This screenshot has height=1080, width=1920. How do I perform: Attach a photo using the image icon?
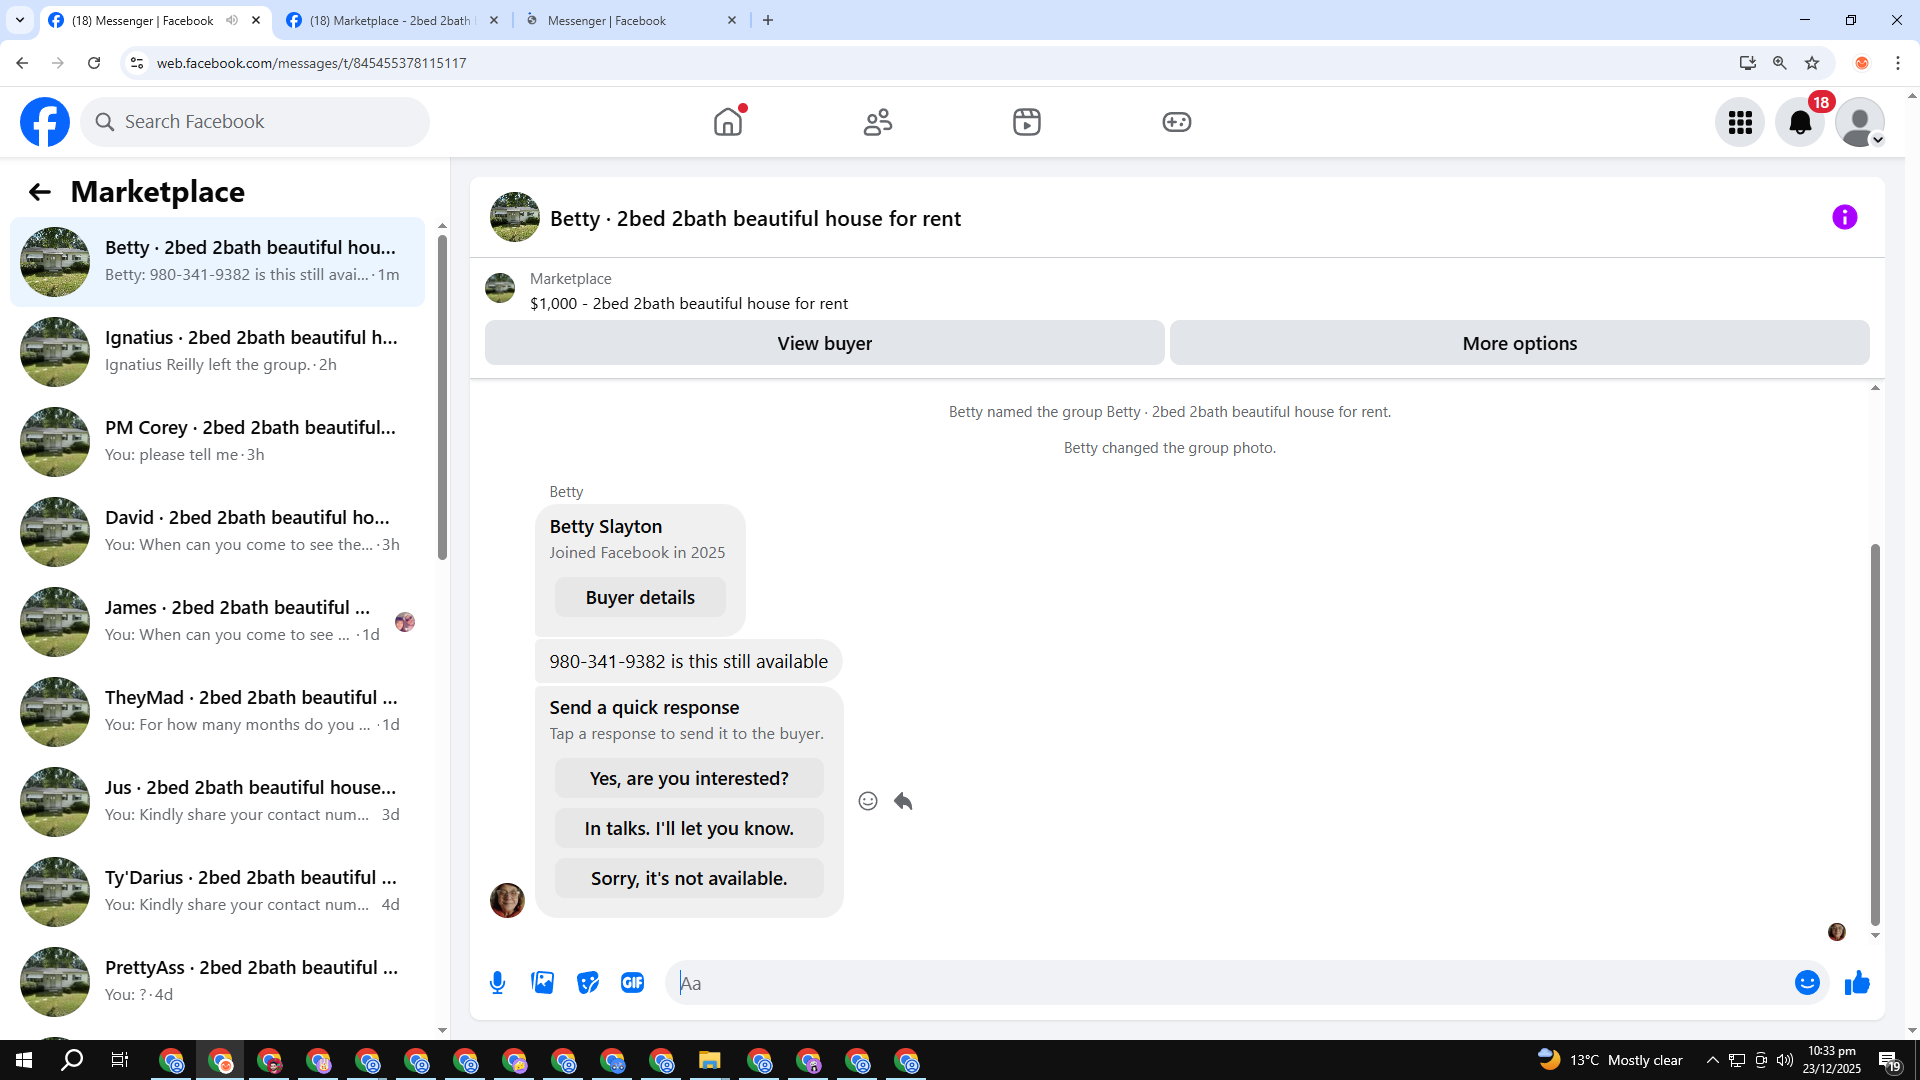pyautogui.click(x=543, y=983)
